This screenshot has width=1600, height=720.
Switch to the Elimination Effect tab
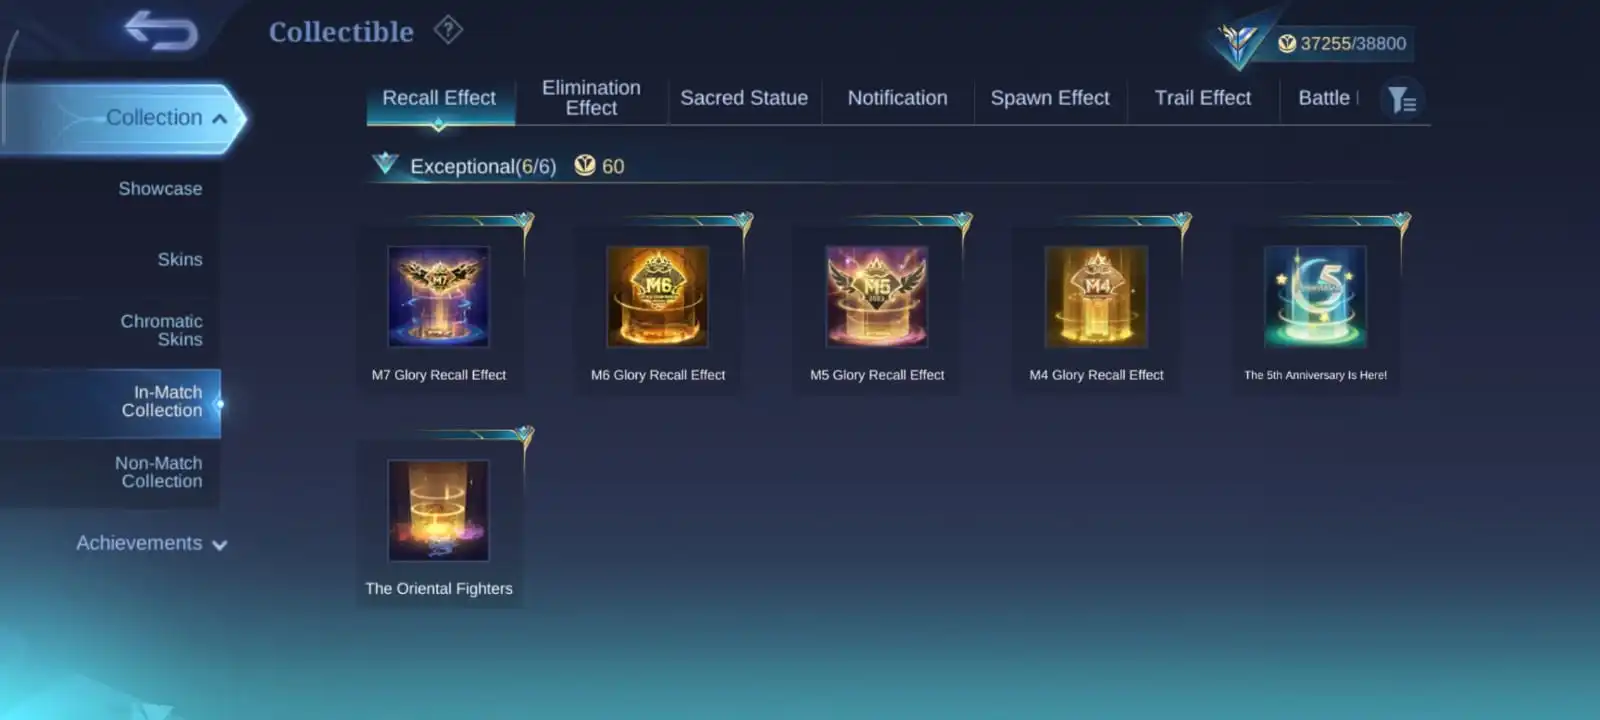591,98
